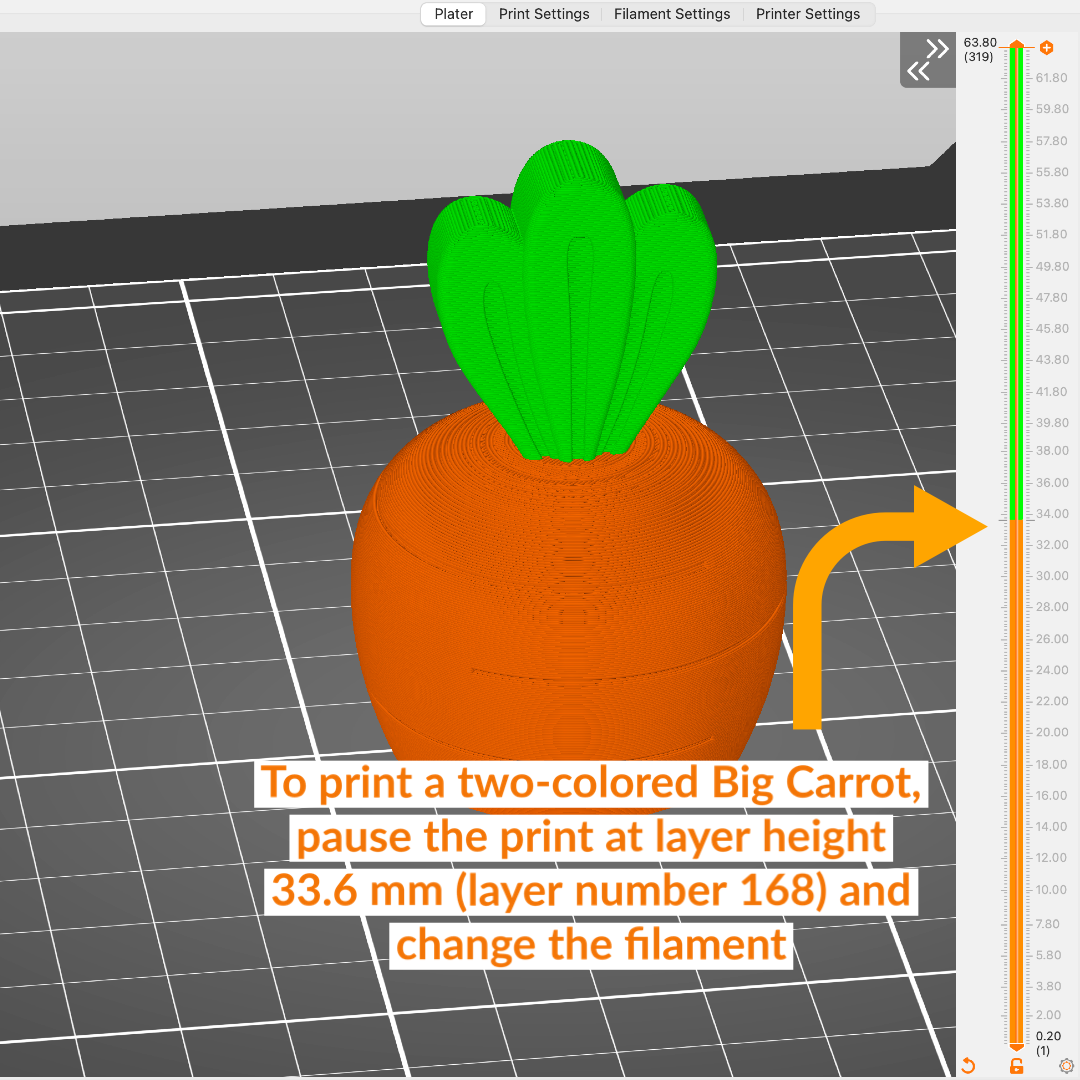
Task: Click the add color change plus icon
Action: tap(1047, 48)
